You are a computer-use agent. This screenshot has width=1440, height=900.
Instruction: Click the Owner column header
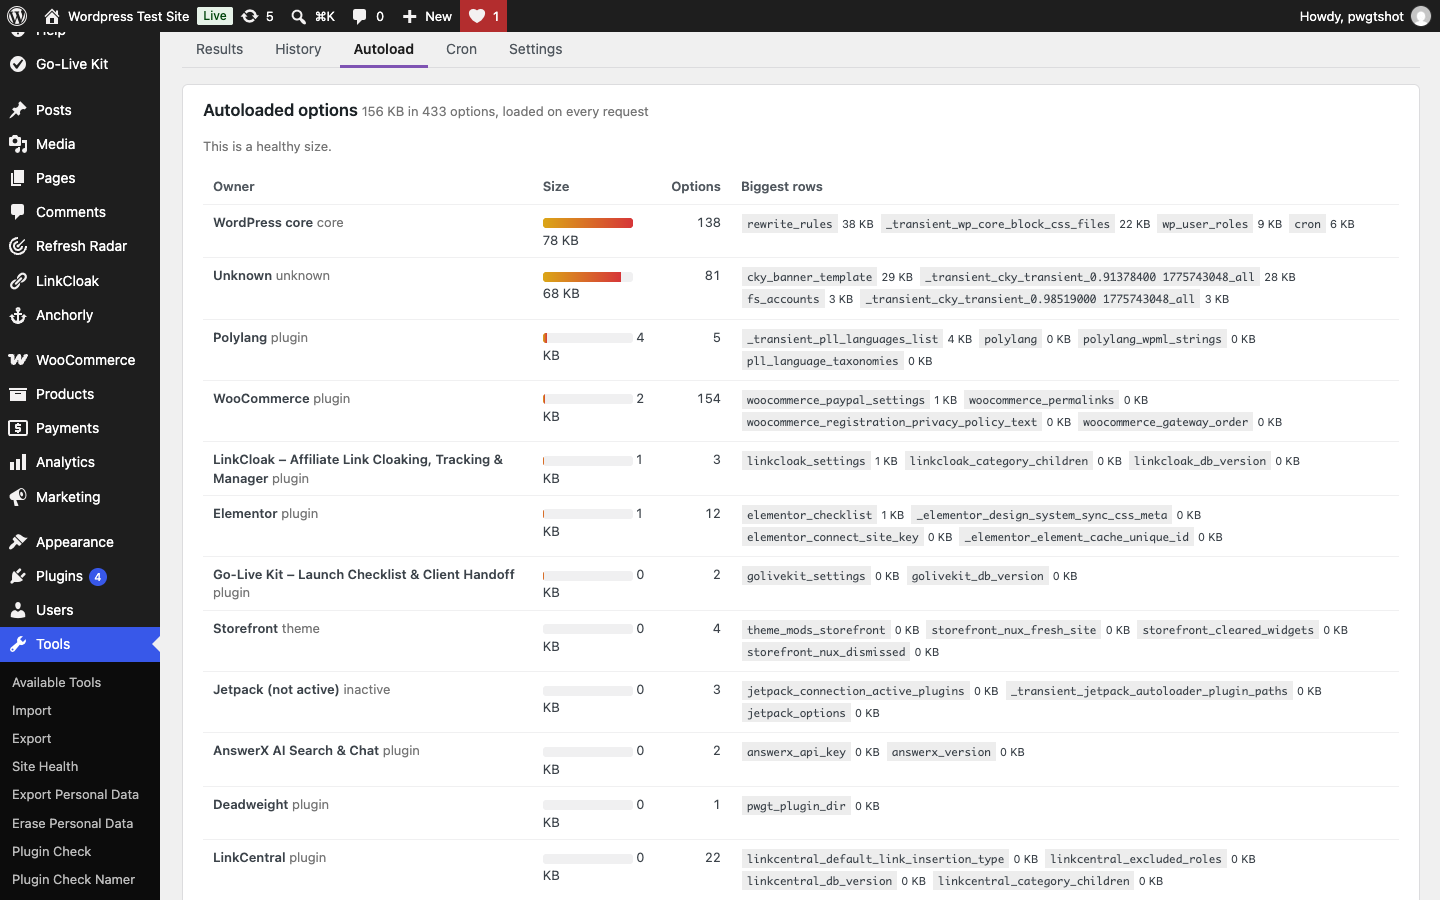(234, 186)
